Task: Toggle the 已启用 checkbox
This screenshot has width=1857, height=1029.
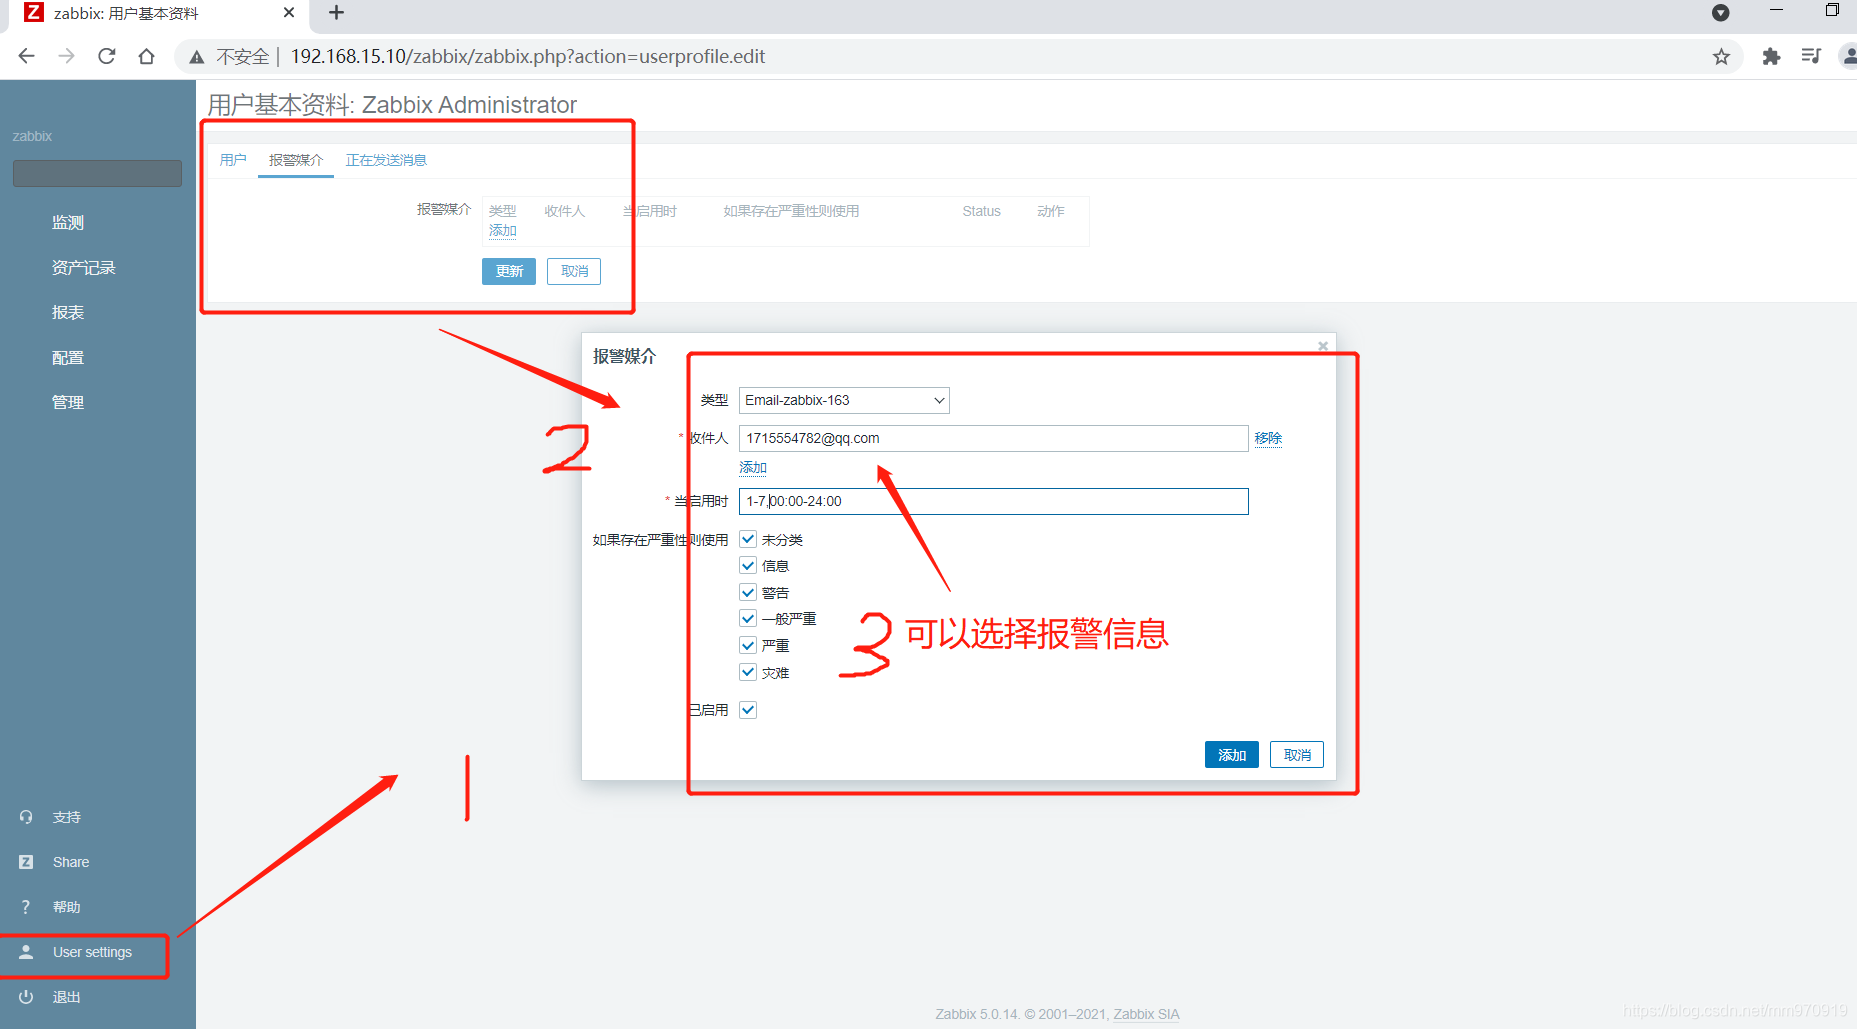Action: tap(748, 710)
